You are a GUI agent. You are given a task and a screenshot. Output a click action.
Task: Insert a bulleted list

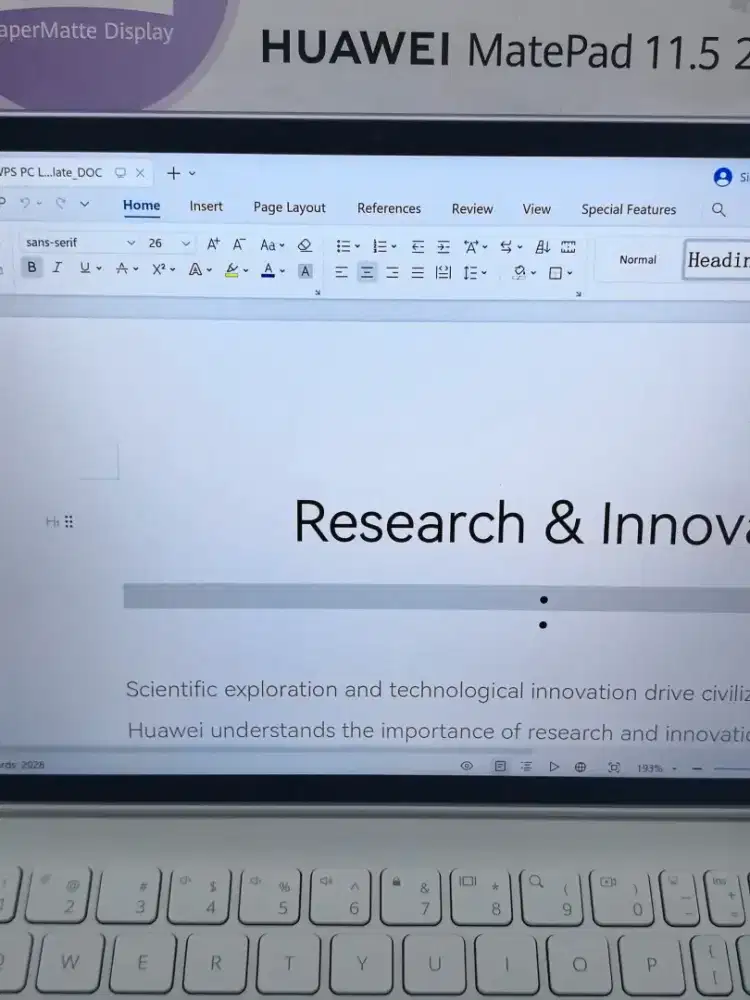343,246
